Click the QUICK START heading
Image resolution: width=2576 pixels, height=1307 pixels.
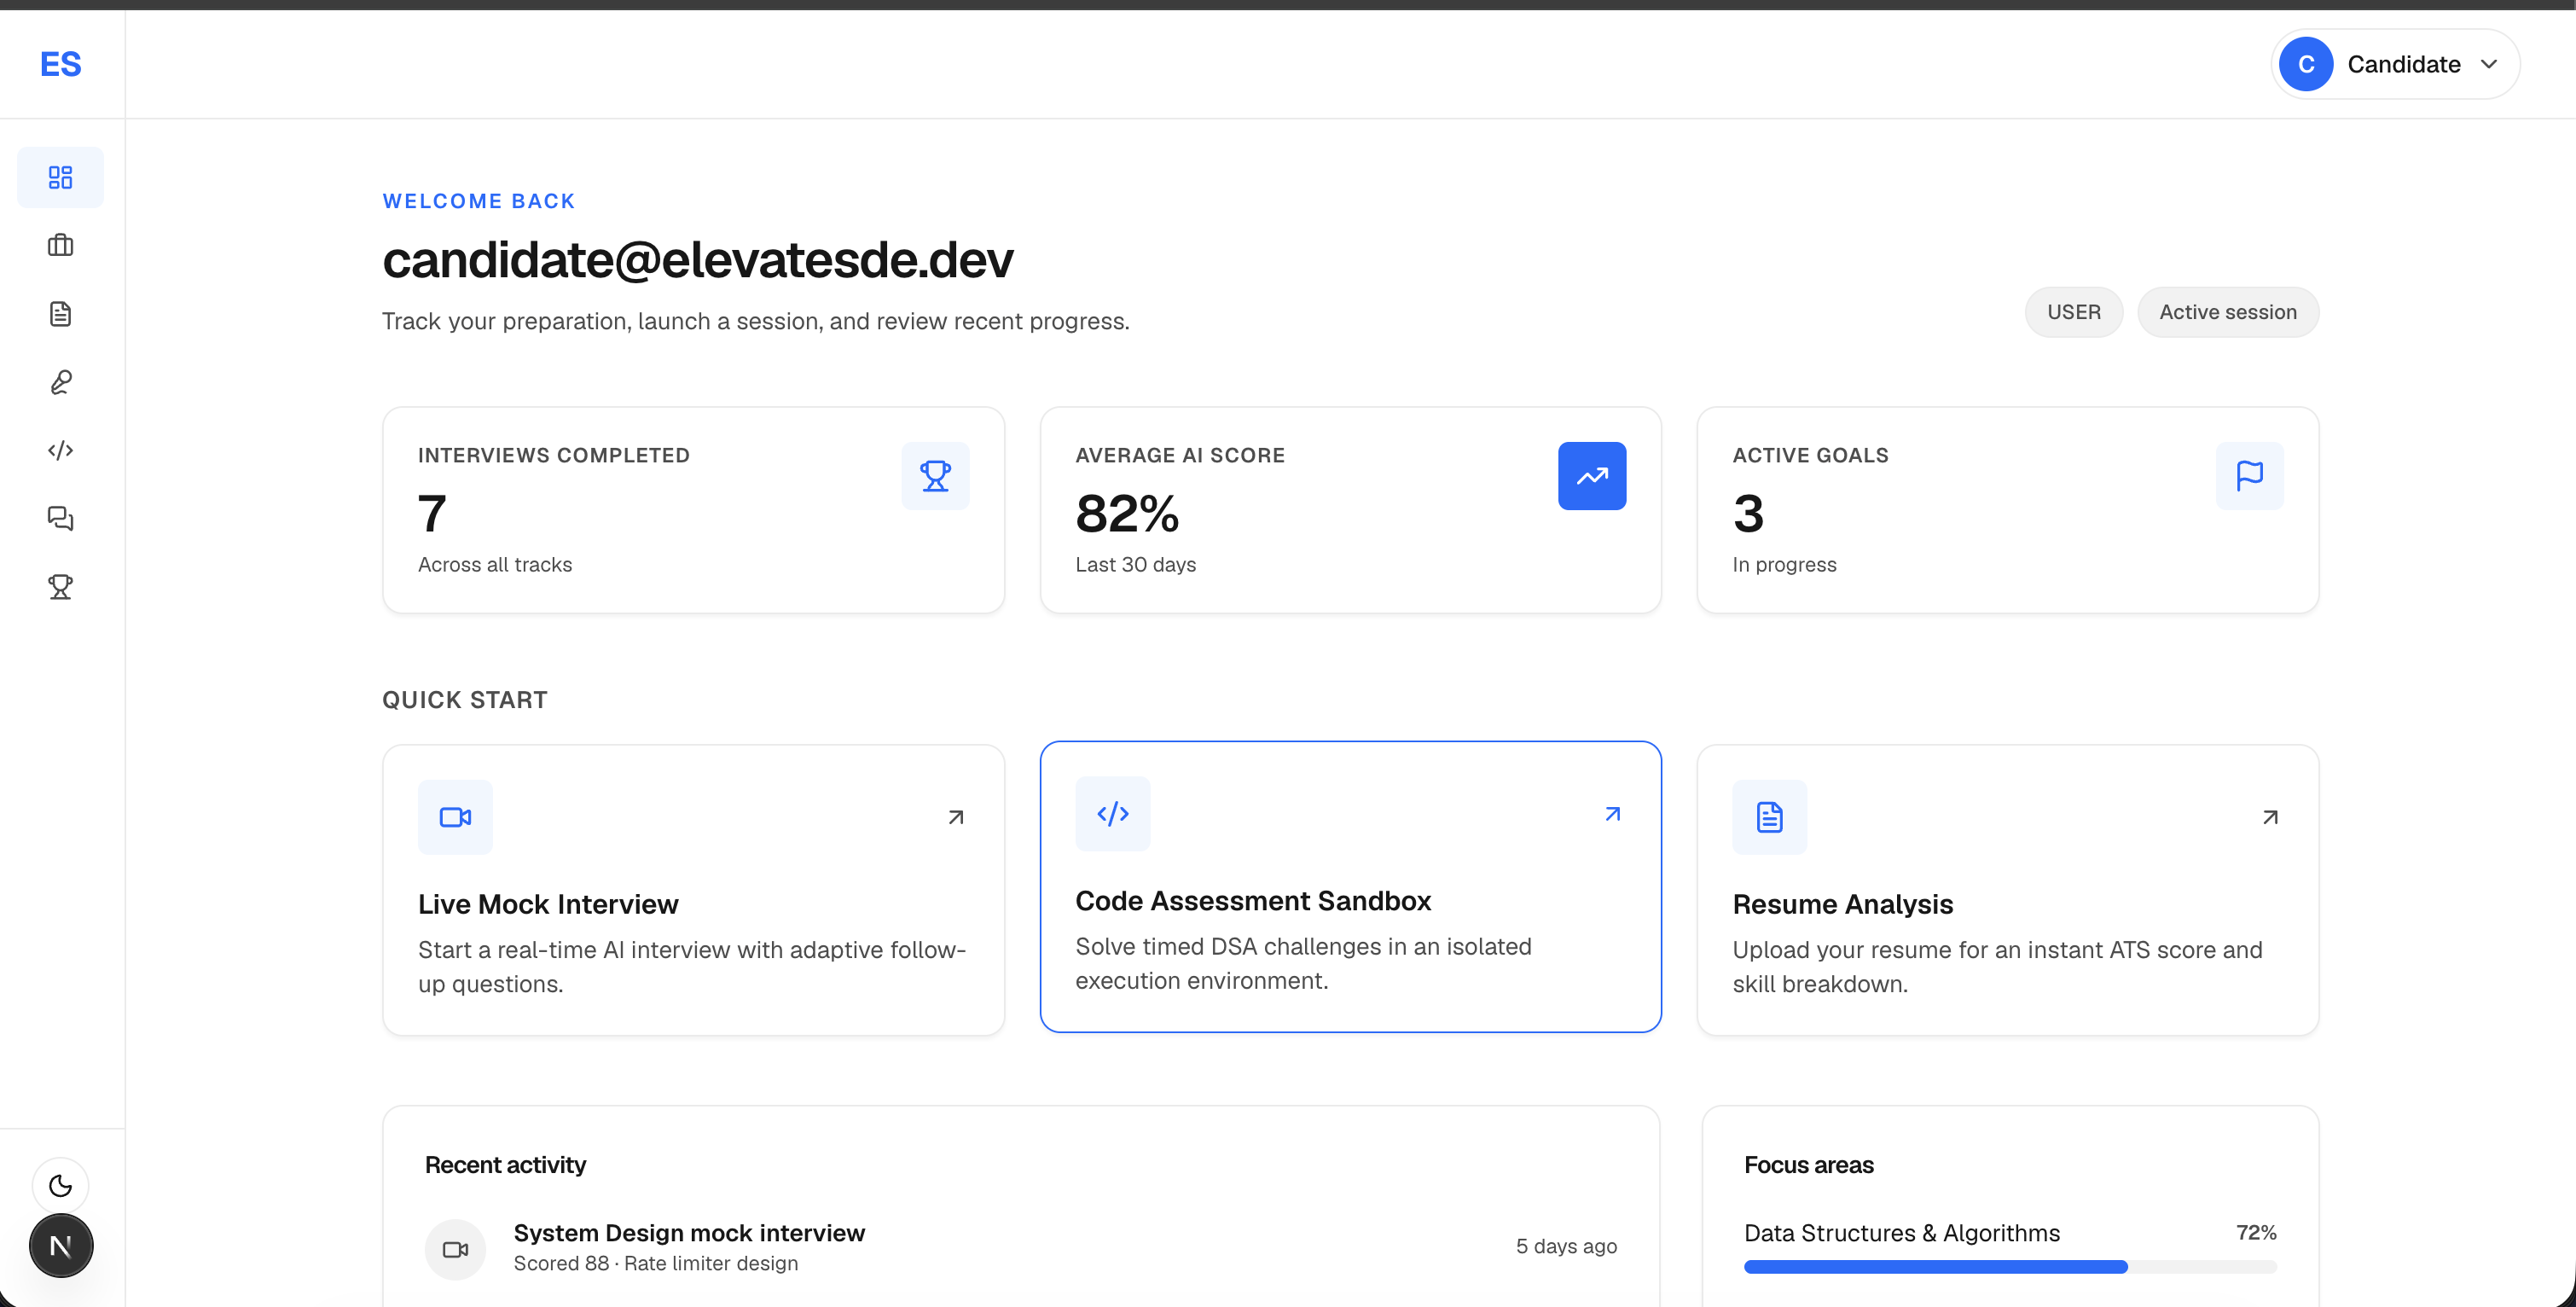pyautogui.click(x=465, y=700)
